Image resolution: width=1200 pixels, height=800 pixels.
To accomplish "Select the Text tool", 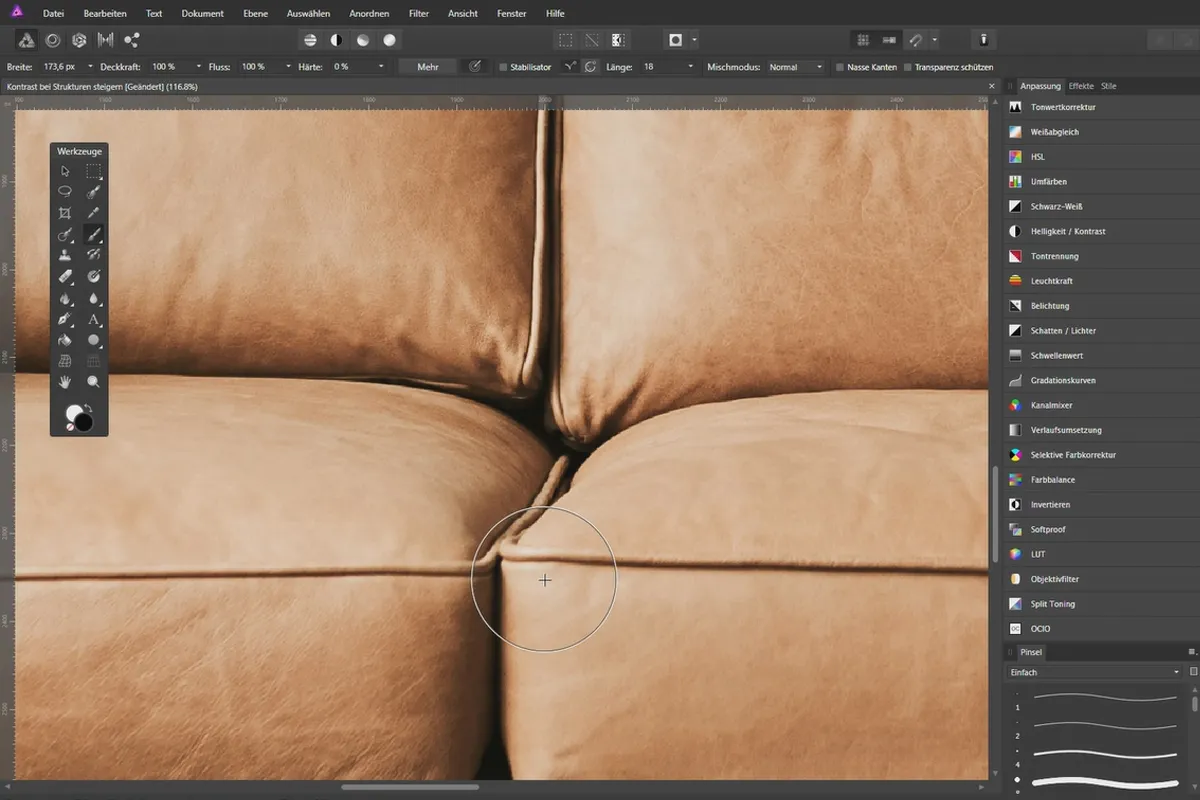I will (x=94, y=319).
